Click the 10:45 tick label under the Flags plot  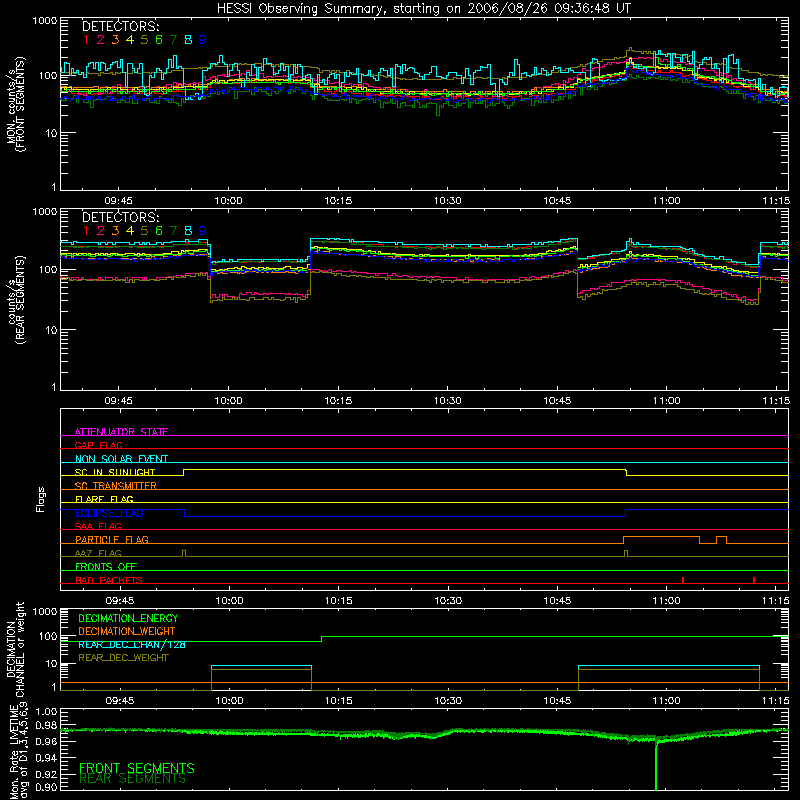pyautogui.click(x=557, y=601)
